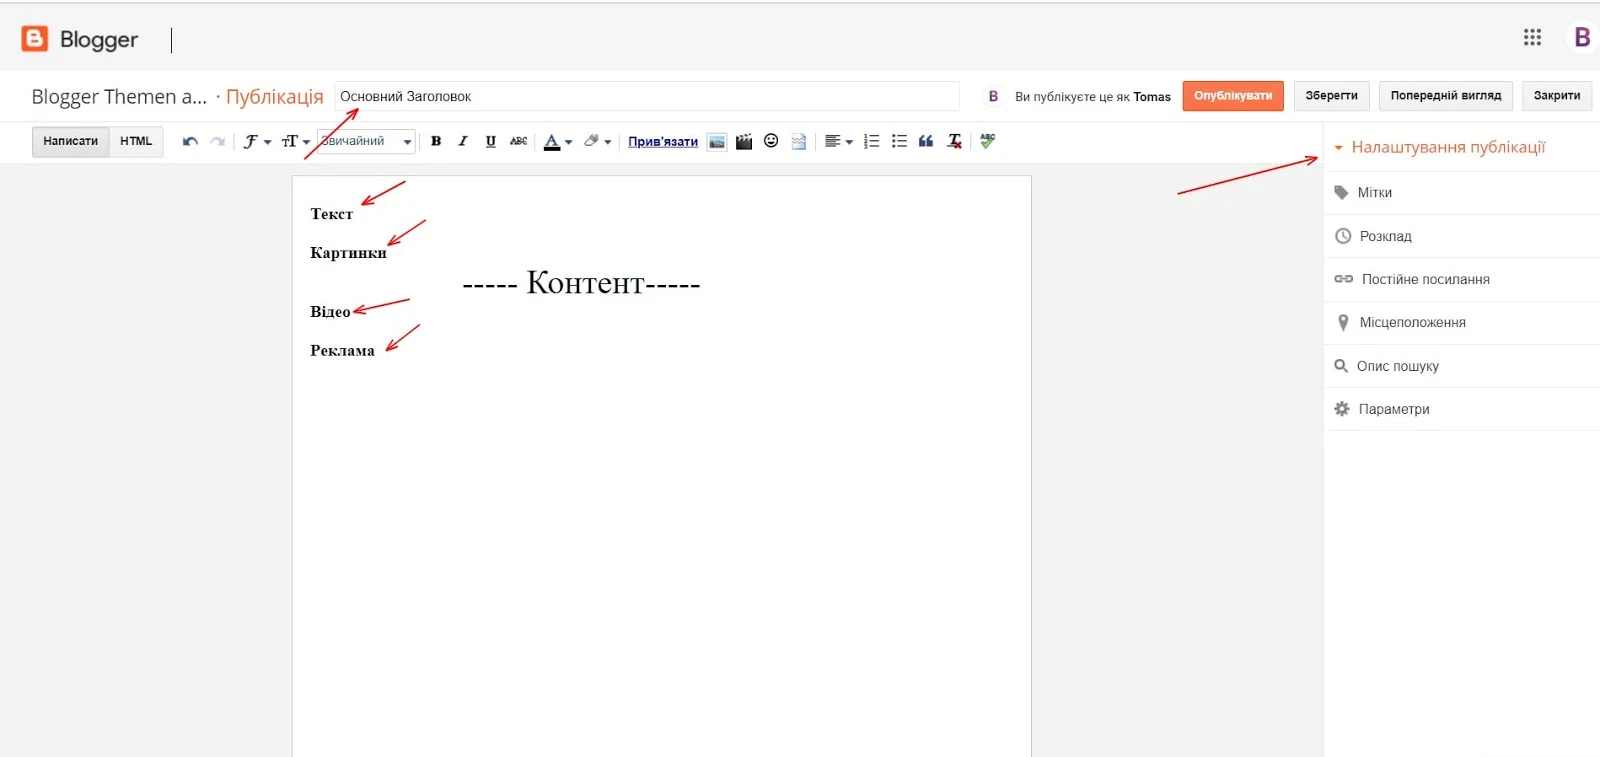Open the font size menu
This screenshot has width=1600, height=757.
click(x=296, y=141)
